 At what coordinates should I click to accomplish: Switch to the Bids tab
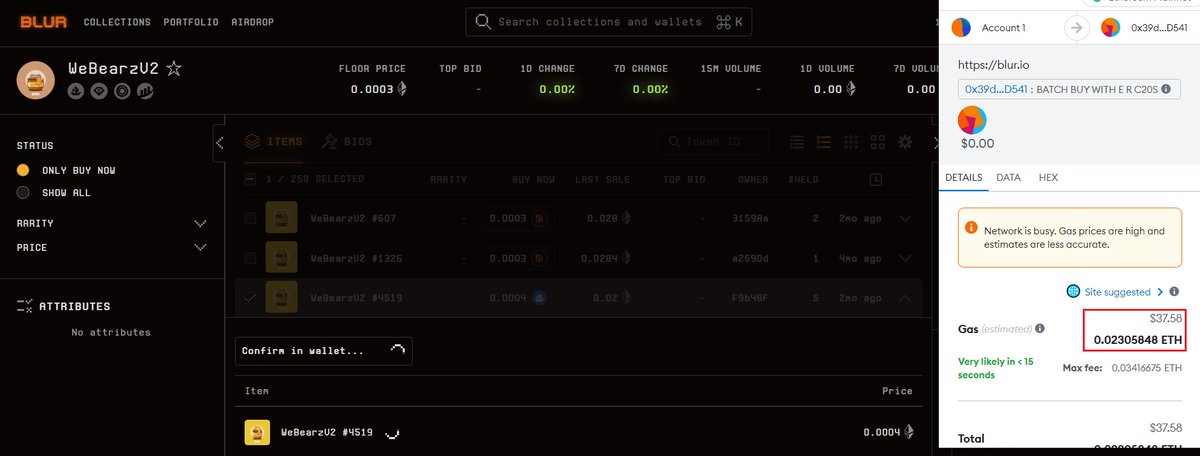tap(347, 142)
